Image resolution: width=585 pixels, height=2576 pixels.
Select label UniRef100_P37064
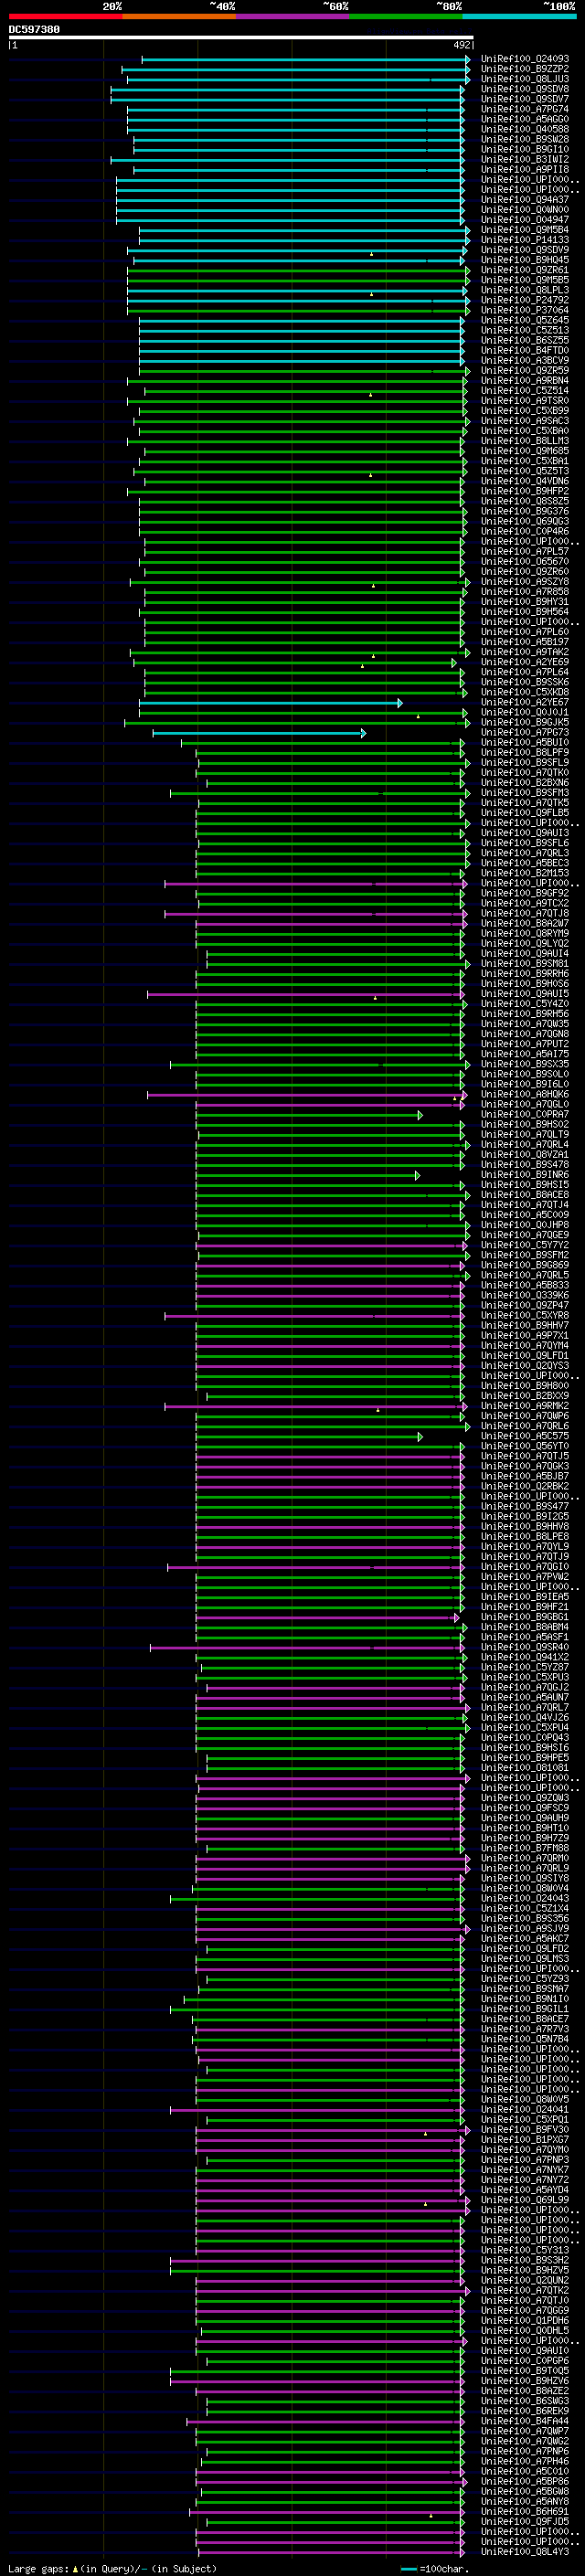[x=525, y=310]
